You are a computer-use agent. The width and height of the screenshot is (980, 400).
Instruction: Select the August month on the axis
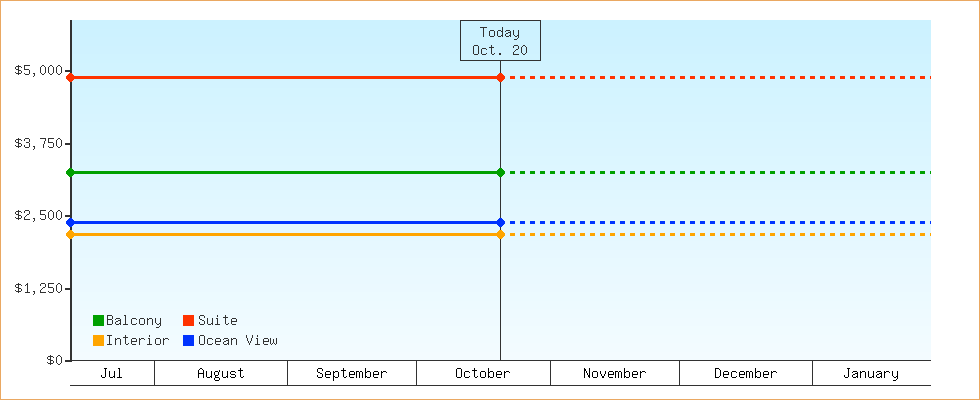click(221, 373)
